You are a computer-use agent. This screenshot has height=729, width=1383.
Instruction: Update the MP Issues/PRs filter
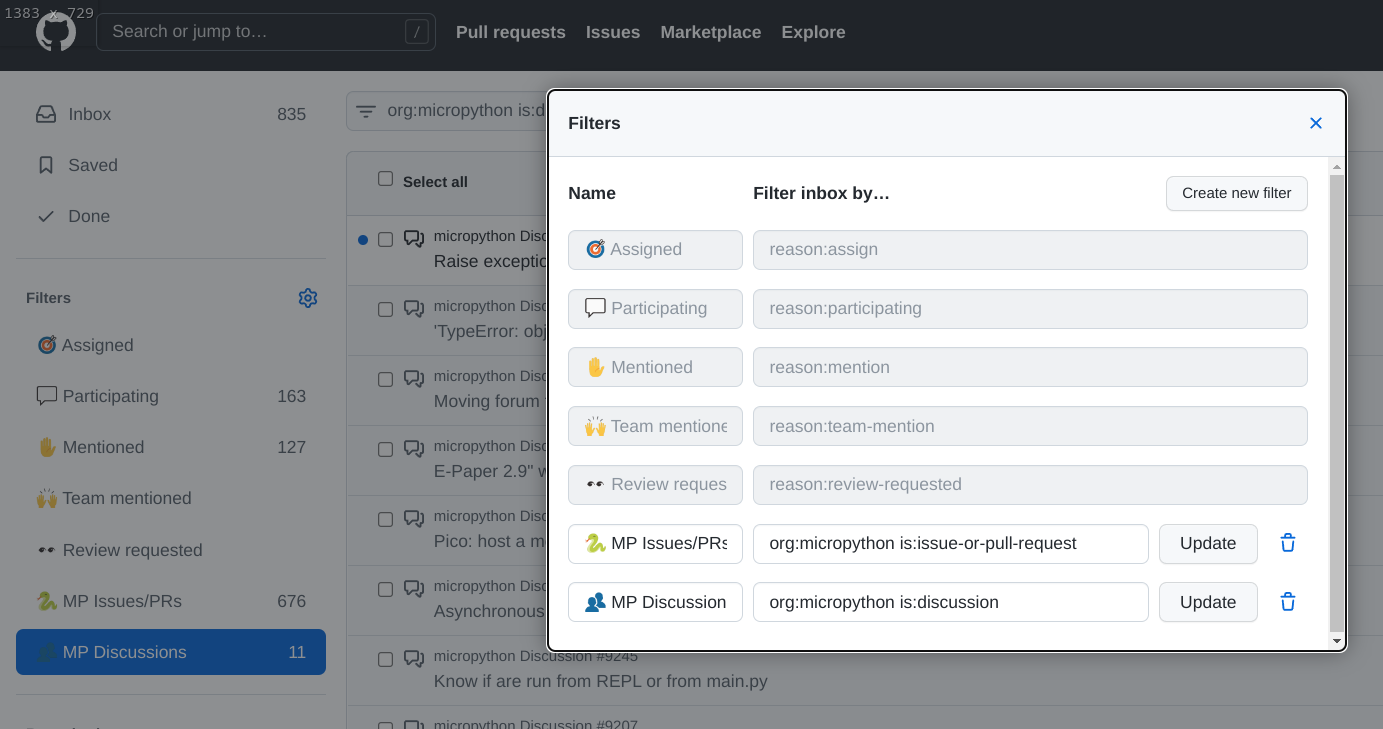point(1208,543)
